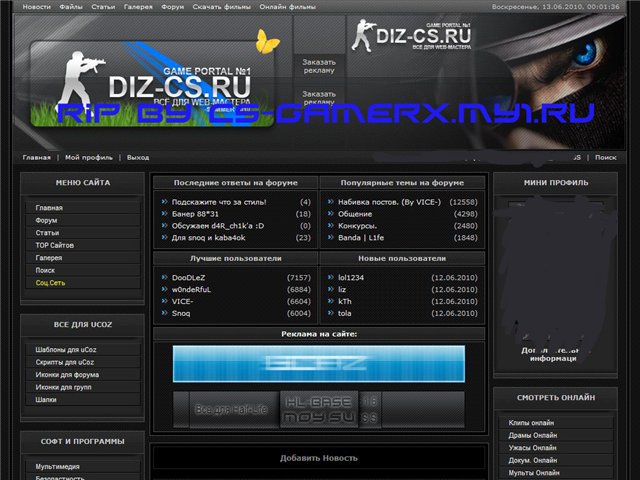Image resolution: width=640 pixels, height=480 pixels.
Task: Open Мой профиль link
Action: (x=89, y=158)
